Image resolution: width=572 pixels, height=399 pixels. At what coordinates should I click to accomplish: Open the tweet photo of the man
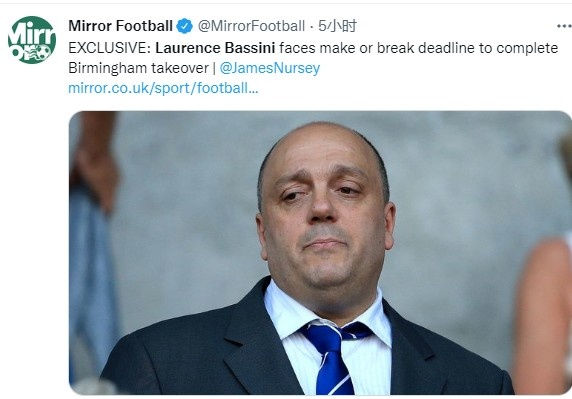click(320, 253)
